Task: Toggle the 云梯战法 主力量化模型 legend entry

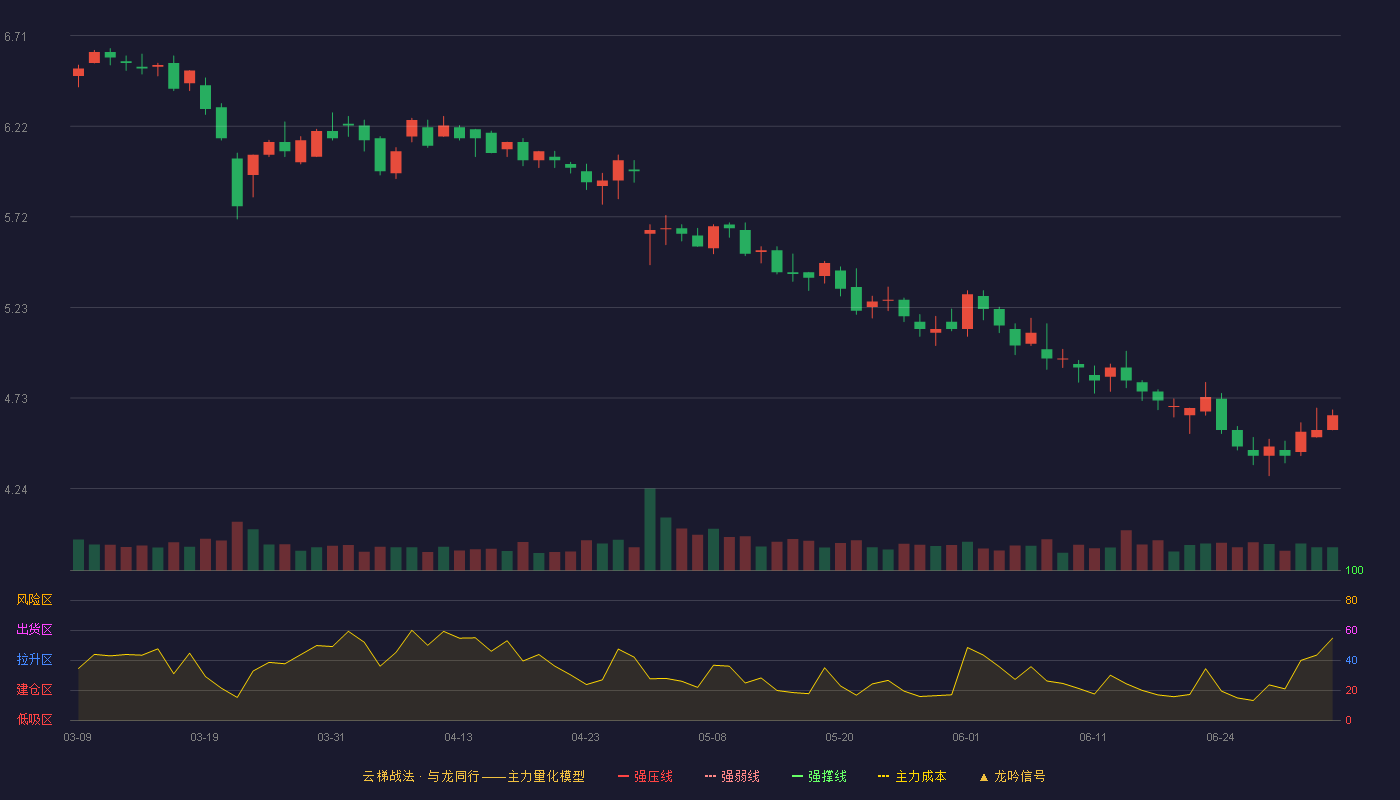Action: tap(473, 776)
